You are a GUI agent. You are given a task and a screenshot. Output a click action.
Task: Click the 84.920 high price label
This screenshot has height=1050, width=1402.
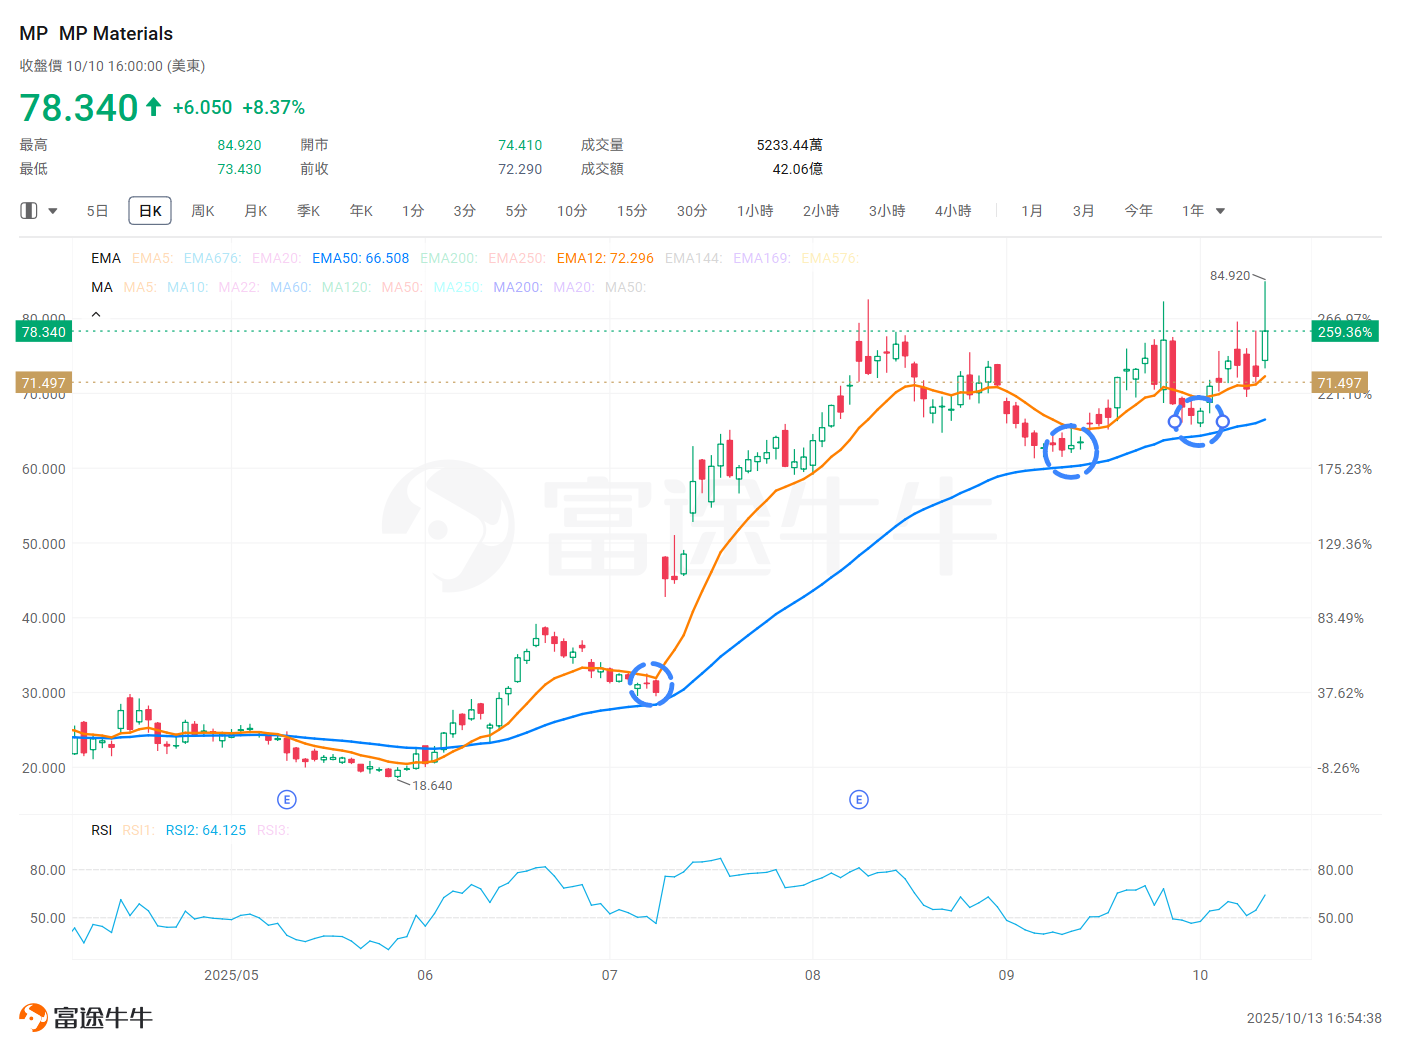coord(1229,275)
